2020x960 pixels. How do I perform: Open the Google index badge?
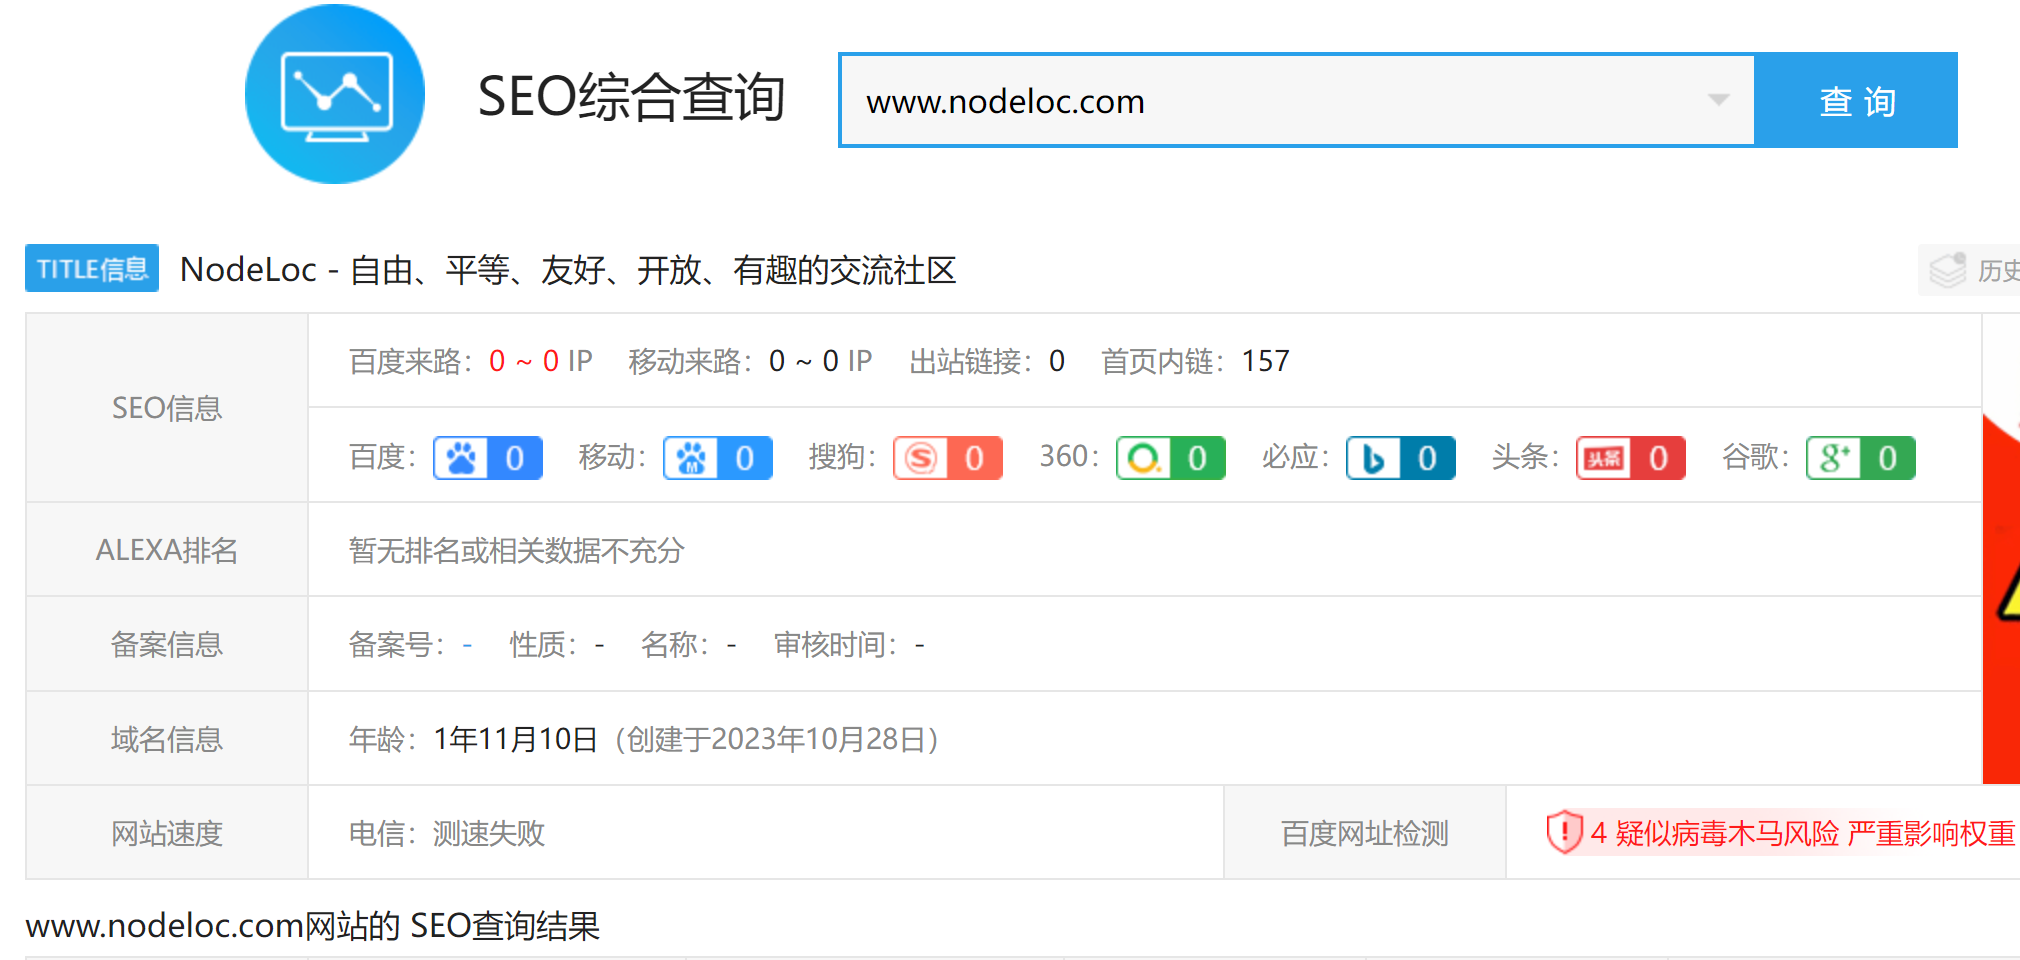click(1861, 458)
